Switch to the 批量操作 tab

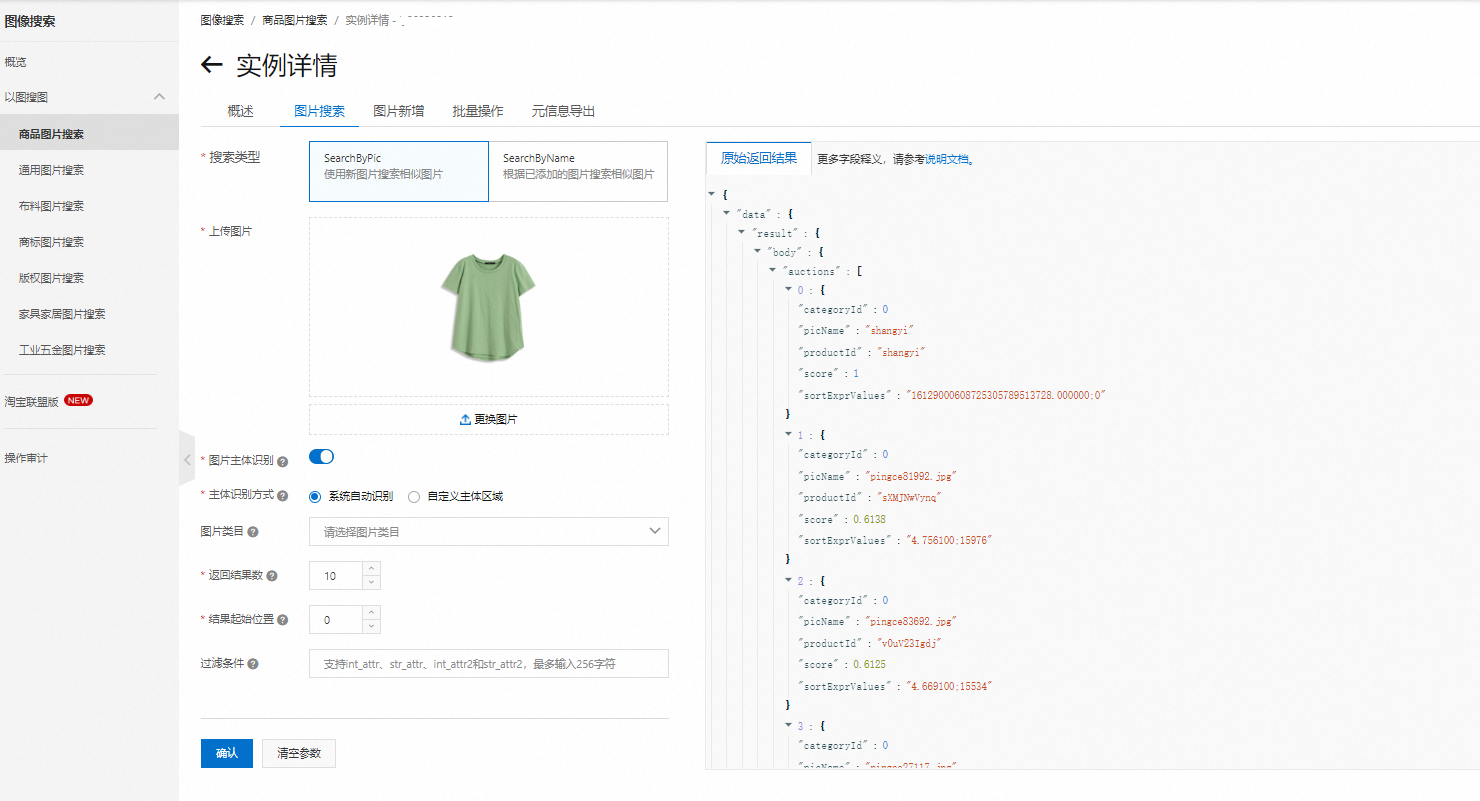478,111
